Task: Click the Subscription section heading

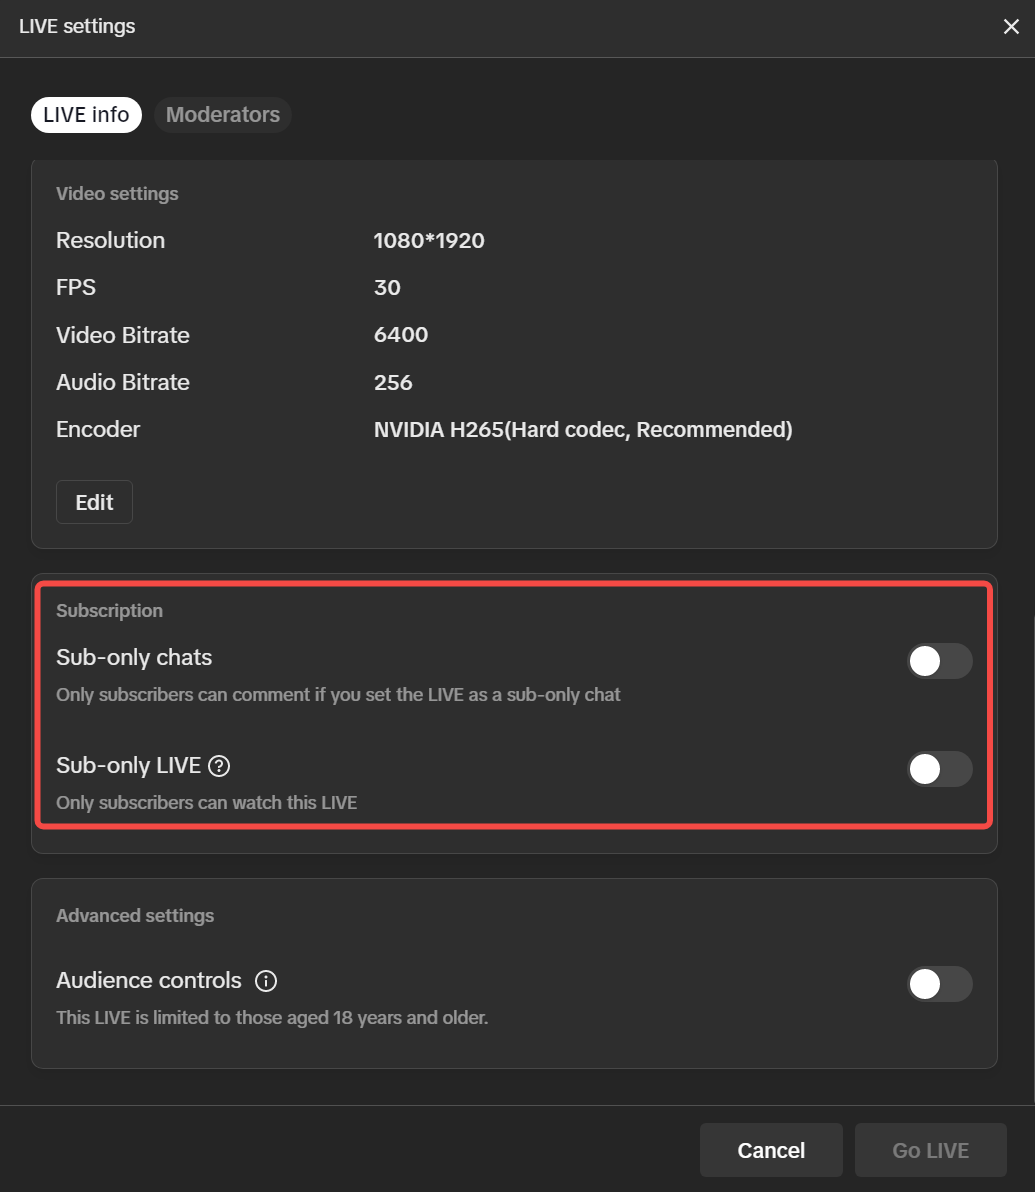Action: [109, 611]
